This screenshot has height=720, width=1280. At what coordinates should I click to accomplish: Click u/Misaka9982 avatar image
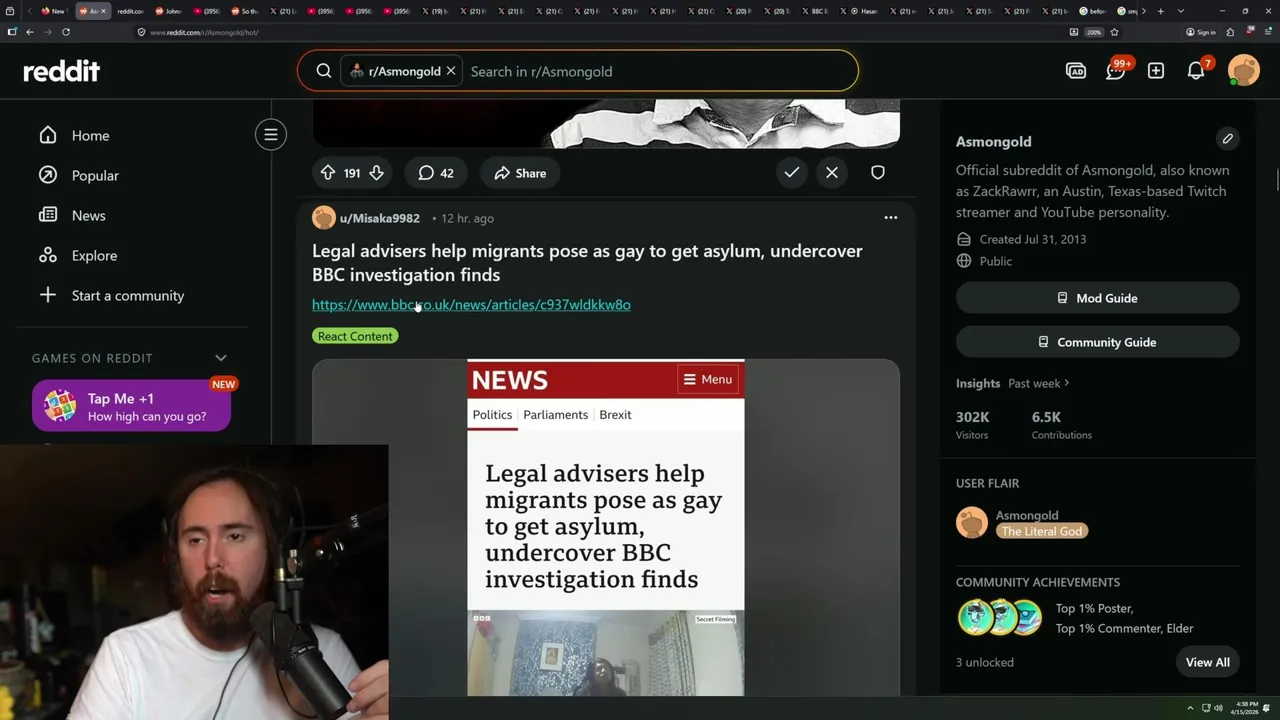324,217
